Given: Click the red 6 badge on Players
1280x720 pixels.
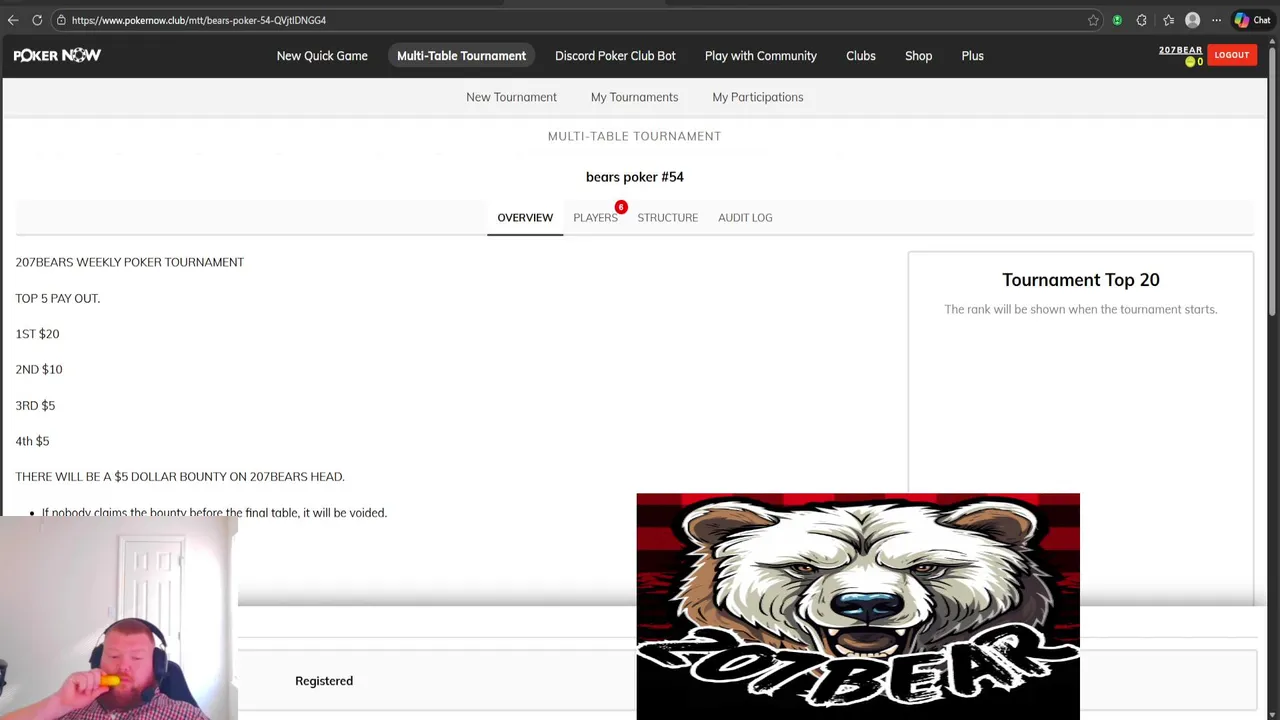Looking at the screenshot, I should point(621,207).
